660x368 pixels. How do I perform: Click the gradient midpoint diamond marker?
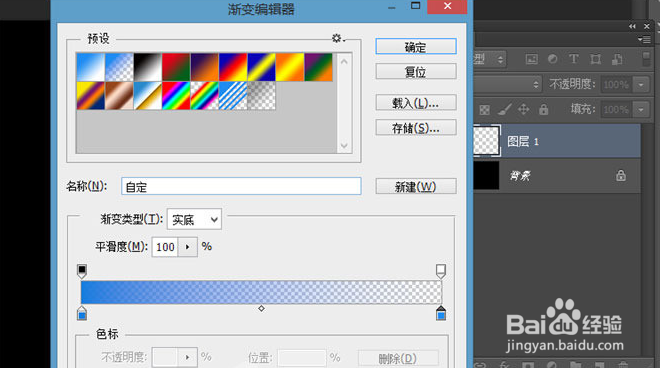click(261, 309)
